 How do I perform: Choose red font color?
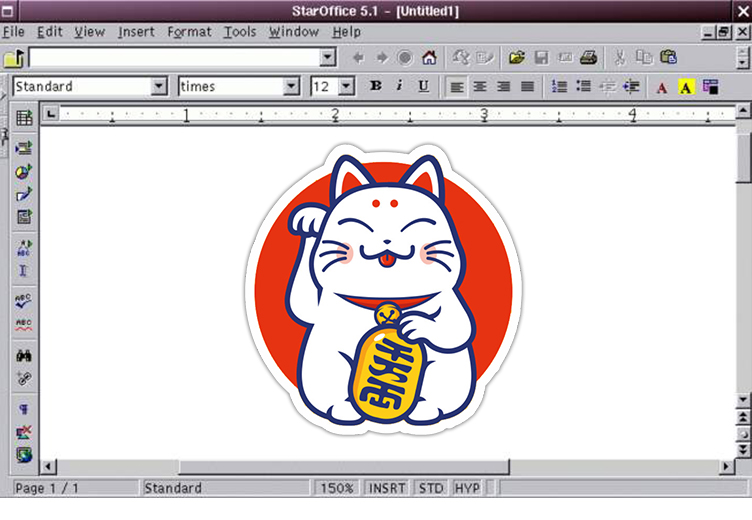coord(662,87)
